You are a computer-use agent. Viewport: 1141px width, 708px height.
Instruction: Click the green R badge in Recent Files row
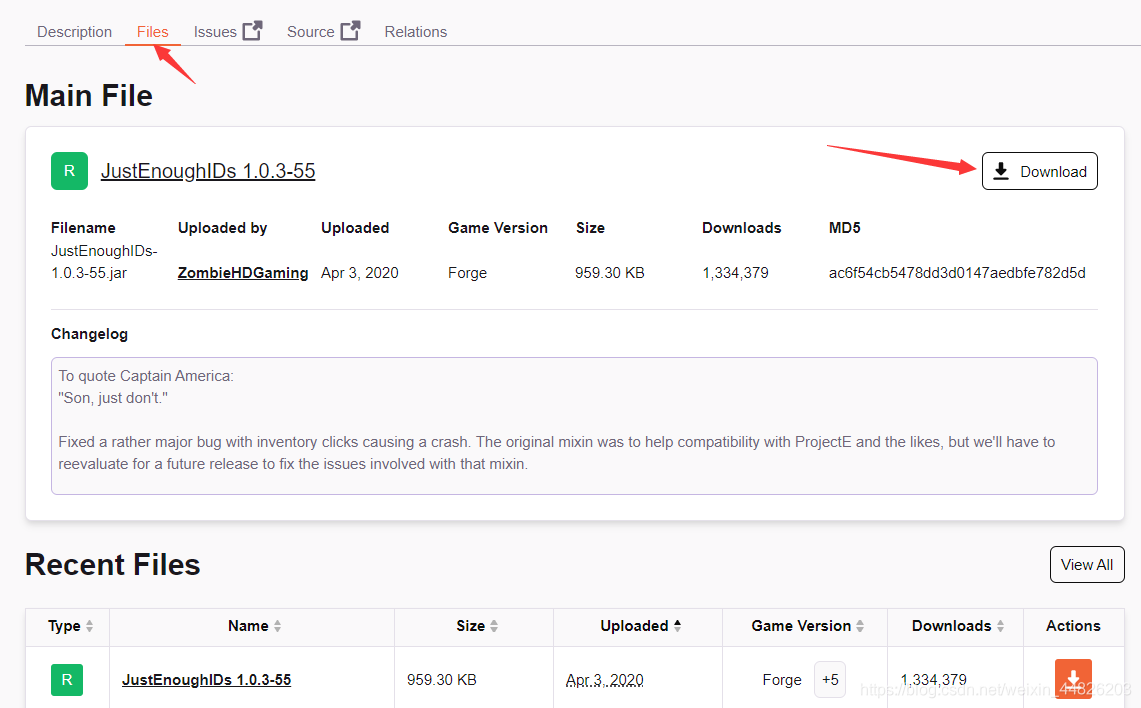67,680
